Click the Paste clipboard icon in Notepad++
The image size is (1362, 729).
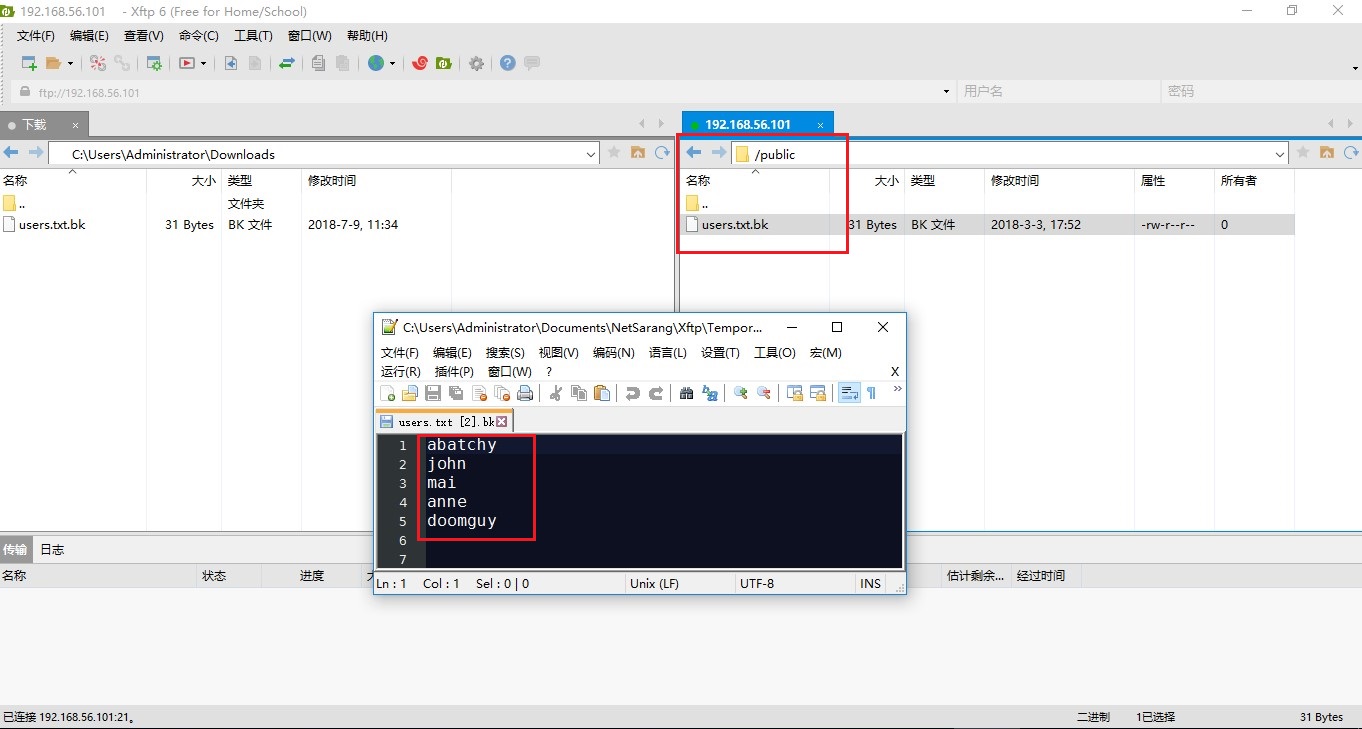(x=601, y=393)
